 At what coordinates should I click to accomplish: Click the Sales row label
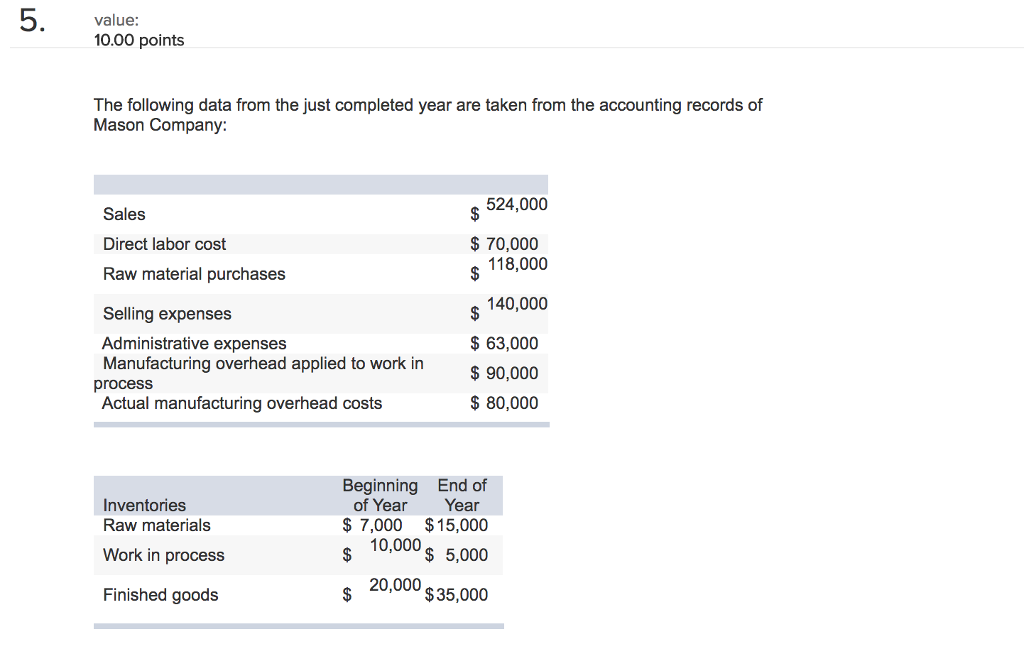pyautogui.click(x=123, y=214)
